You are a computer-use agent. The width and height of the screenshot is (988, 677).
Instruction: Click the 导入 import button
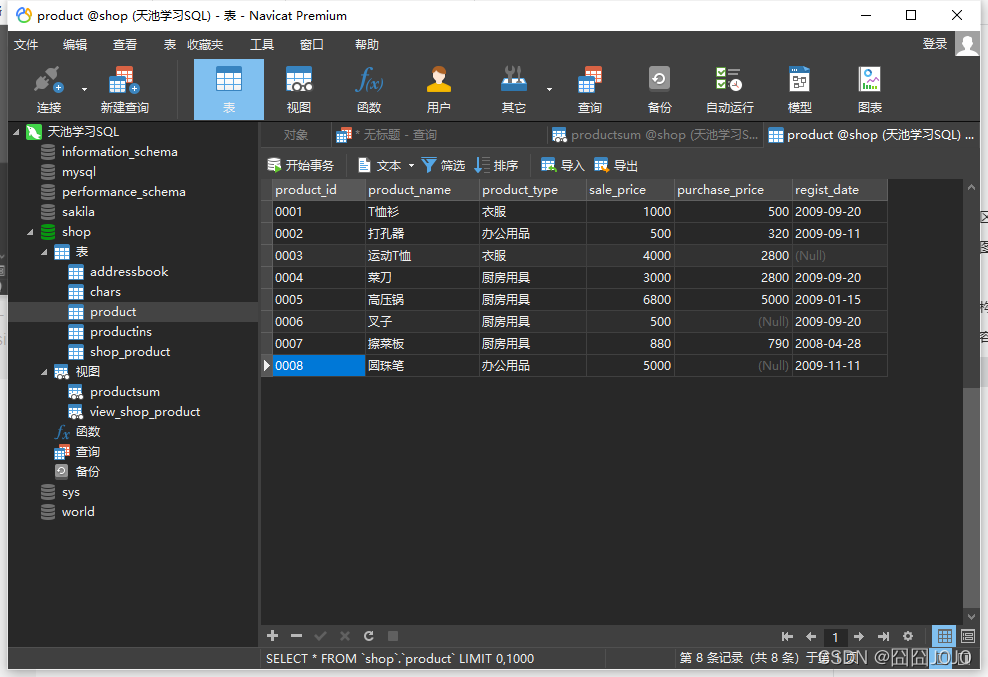click(563, 166)
